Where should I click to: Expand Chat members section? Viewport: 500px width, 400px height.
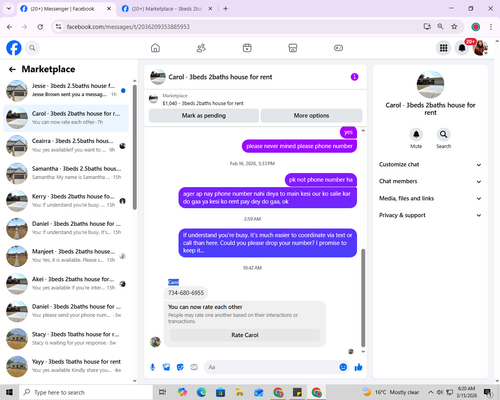(430, 181)
